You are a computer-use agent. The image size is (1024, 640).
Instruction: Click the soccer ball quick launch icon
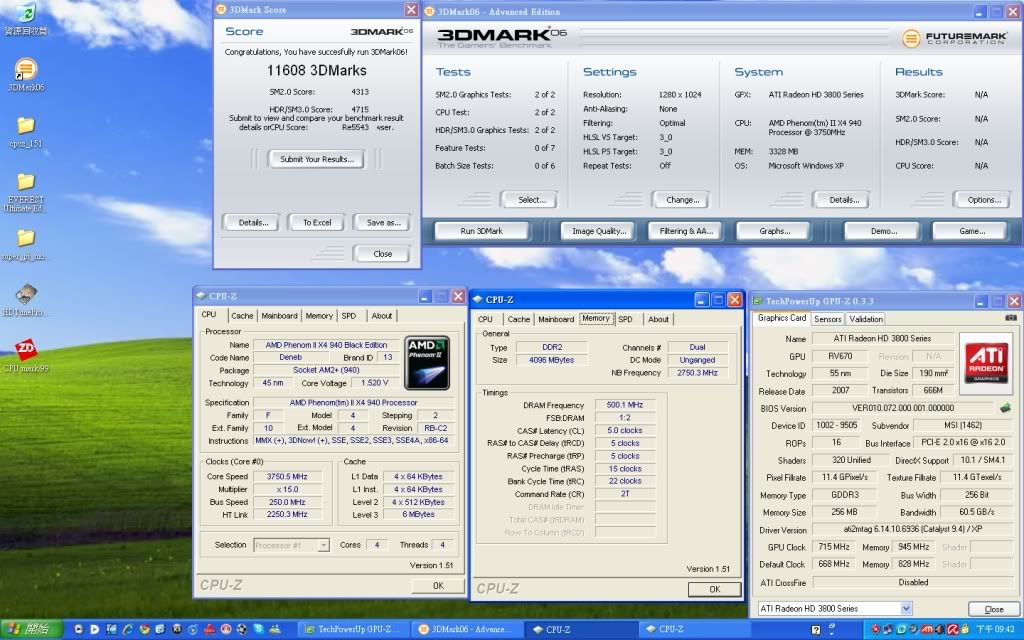tap(242, 630)
